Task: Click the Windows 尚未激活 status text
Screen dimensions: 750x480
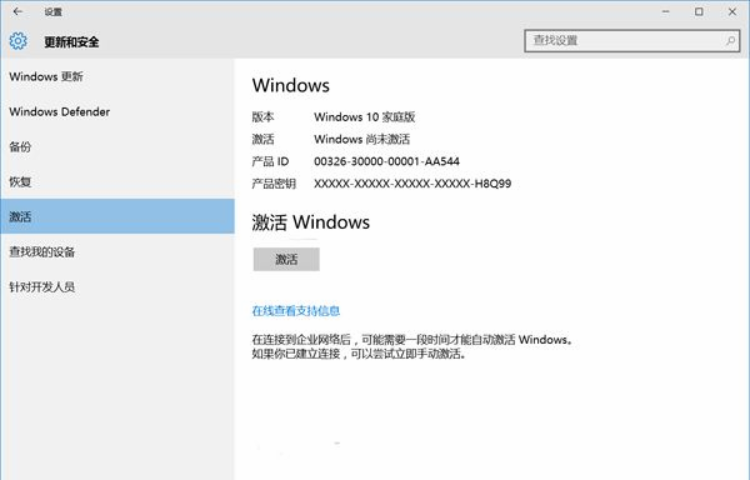Action: pos(362,139)
